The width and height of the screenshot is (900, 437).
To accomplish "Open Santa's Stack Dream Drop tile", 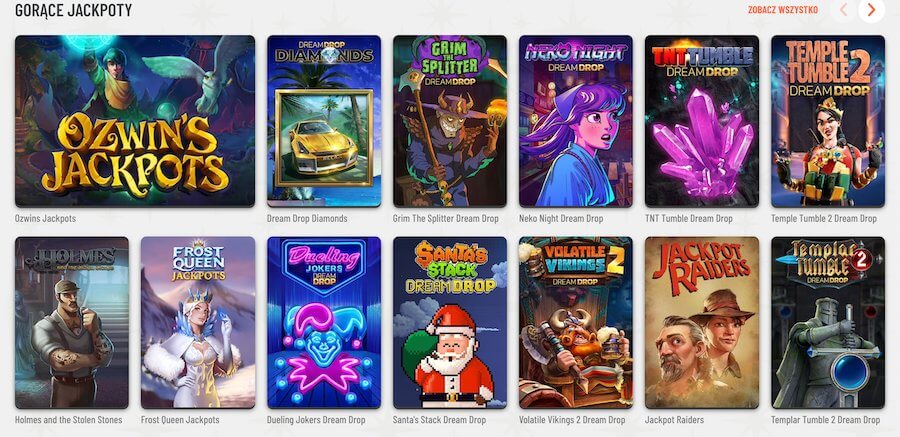I will click(x=450, y=323).
